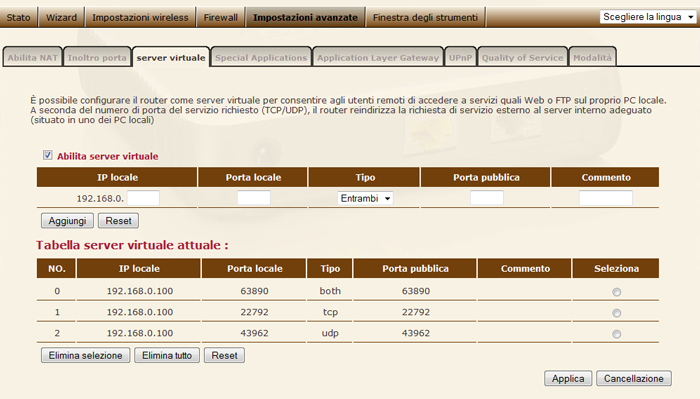
Task: Focus the IP locale last octet field
Action: [143, 198]
